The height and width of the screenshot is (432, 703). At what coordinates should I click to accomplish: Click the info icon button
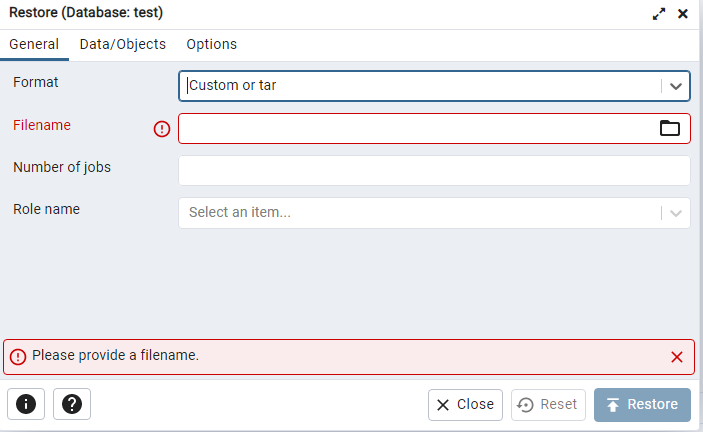click(25, 404)
